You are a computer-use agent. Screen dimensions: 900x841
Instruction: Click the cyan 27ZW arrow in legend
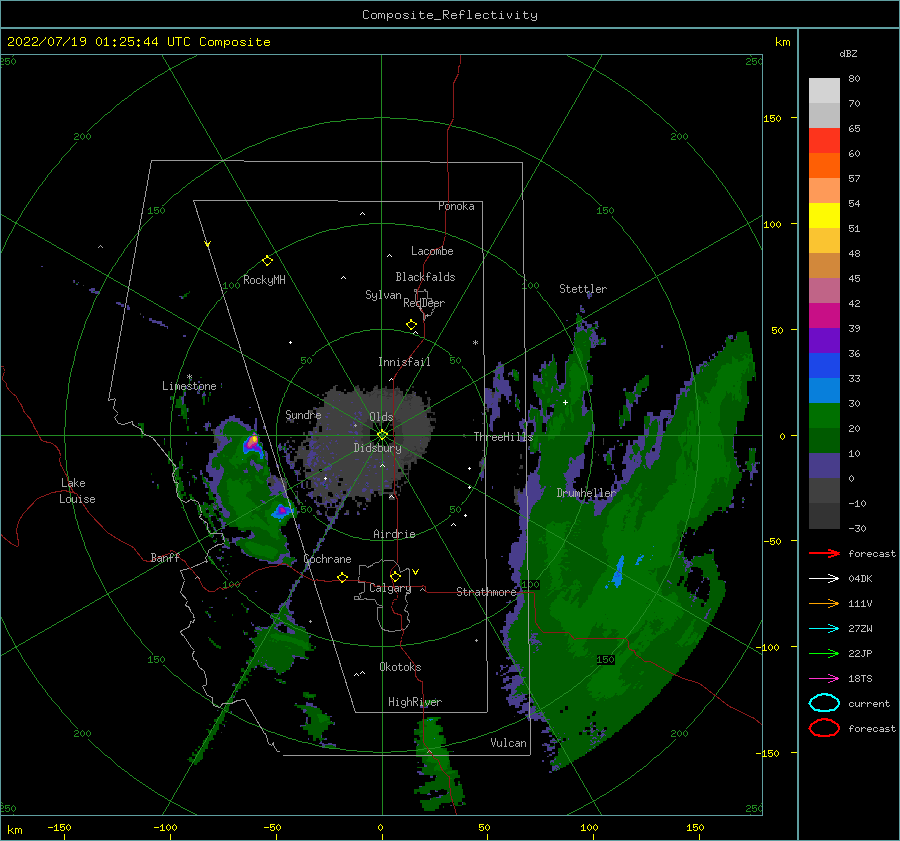[824, 629]
